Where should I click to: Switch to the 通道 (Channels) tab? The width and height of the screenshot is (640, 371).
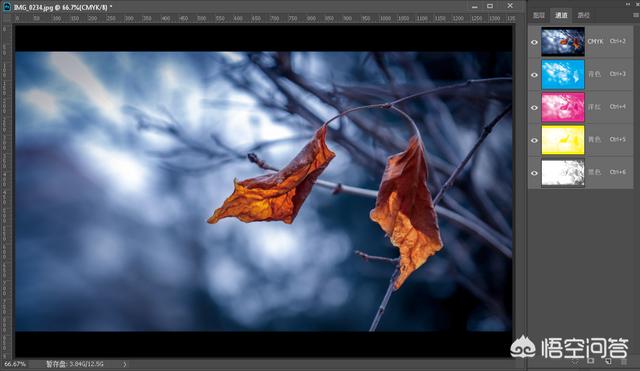561,15
